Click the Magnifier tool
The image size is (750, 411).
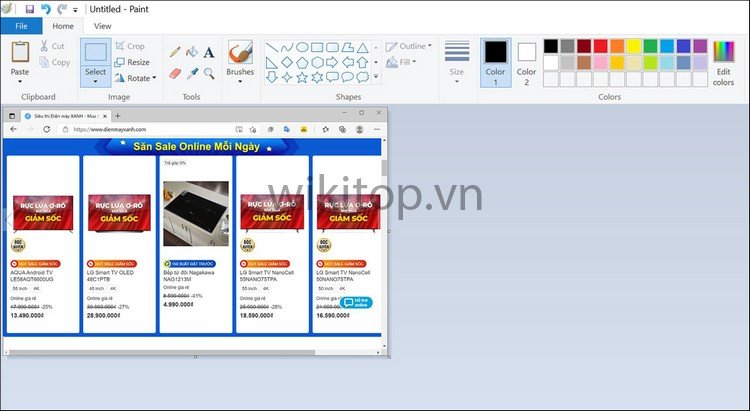[209, 73]
